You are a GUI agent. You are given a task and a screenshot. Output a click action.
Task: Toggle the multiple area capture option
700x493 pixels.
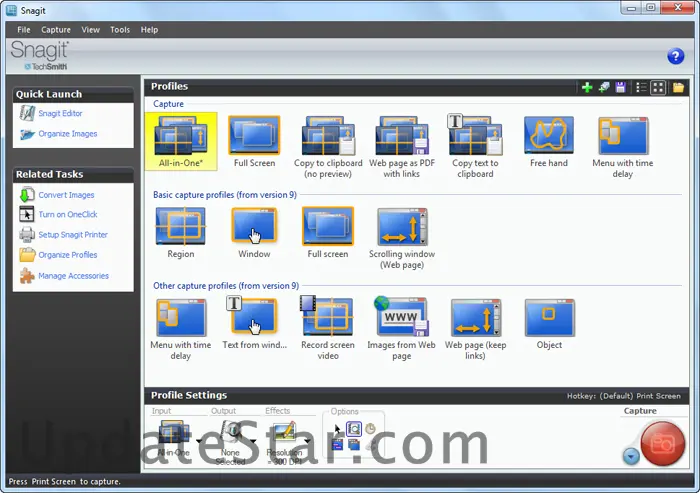pyautogui.click(x=354, y=445)
